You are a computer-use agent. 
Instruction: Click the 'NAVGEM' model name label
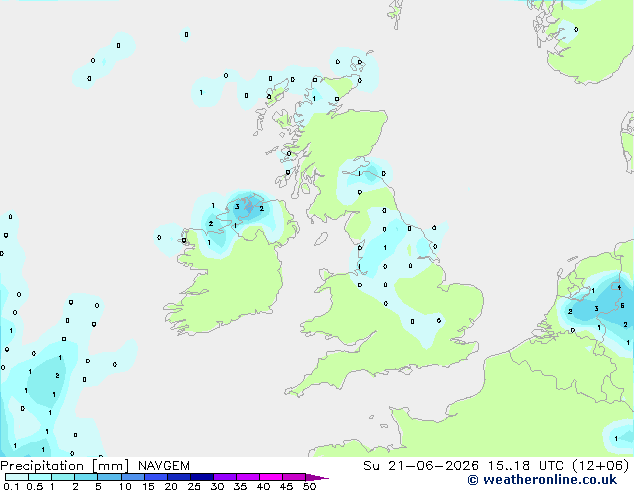click(164, 466)
